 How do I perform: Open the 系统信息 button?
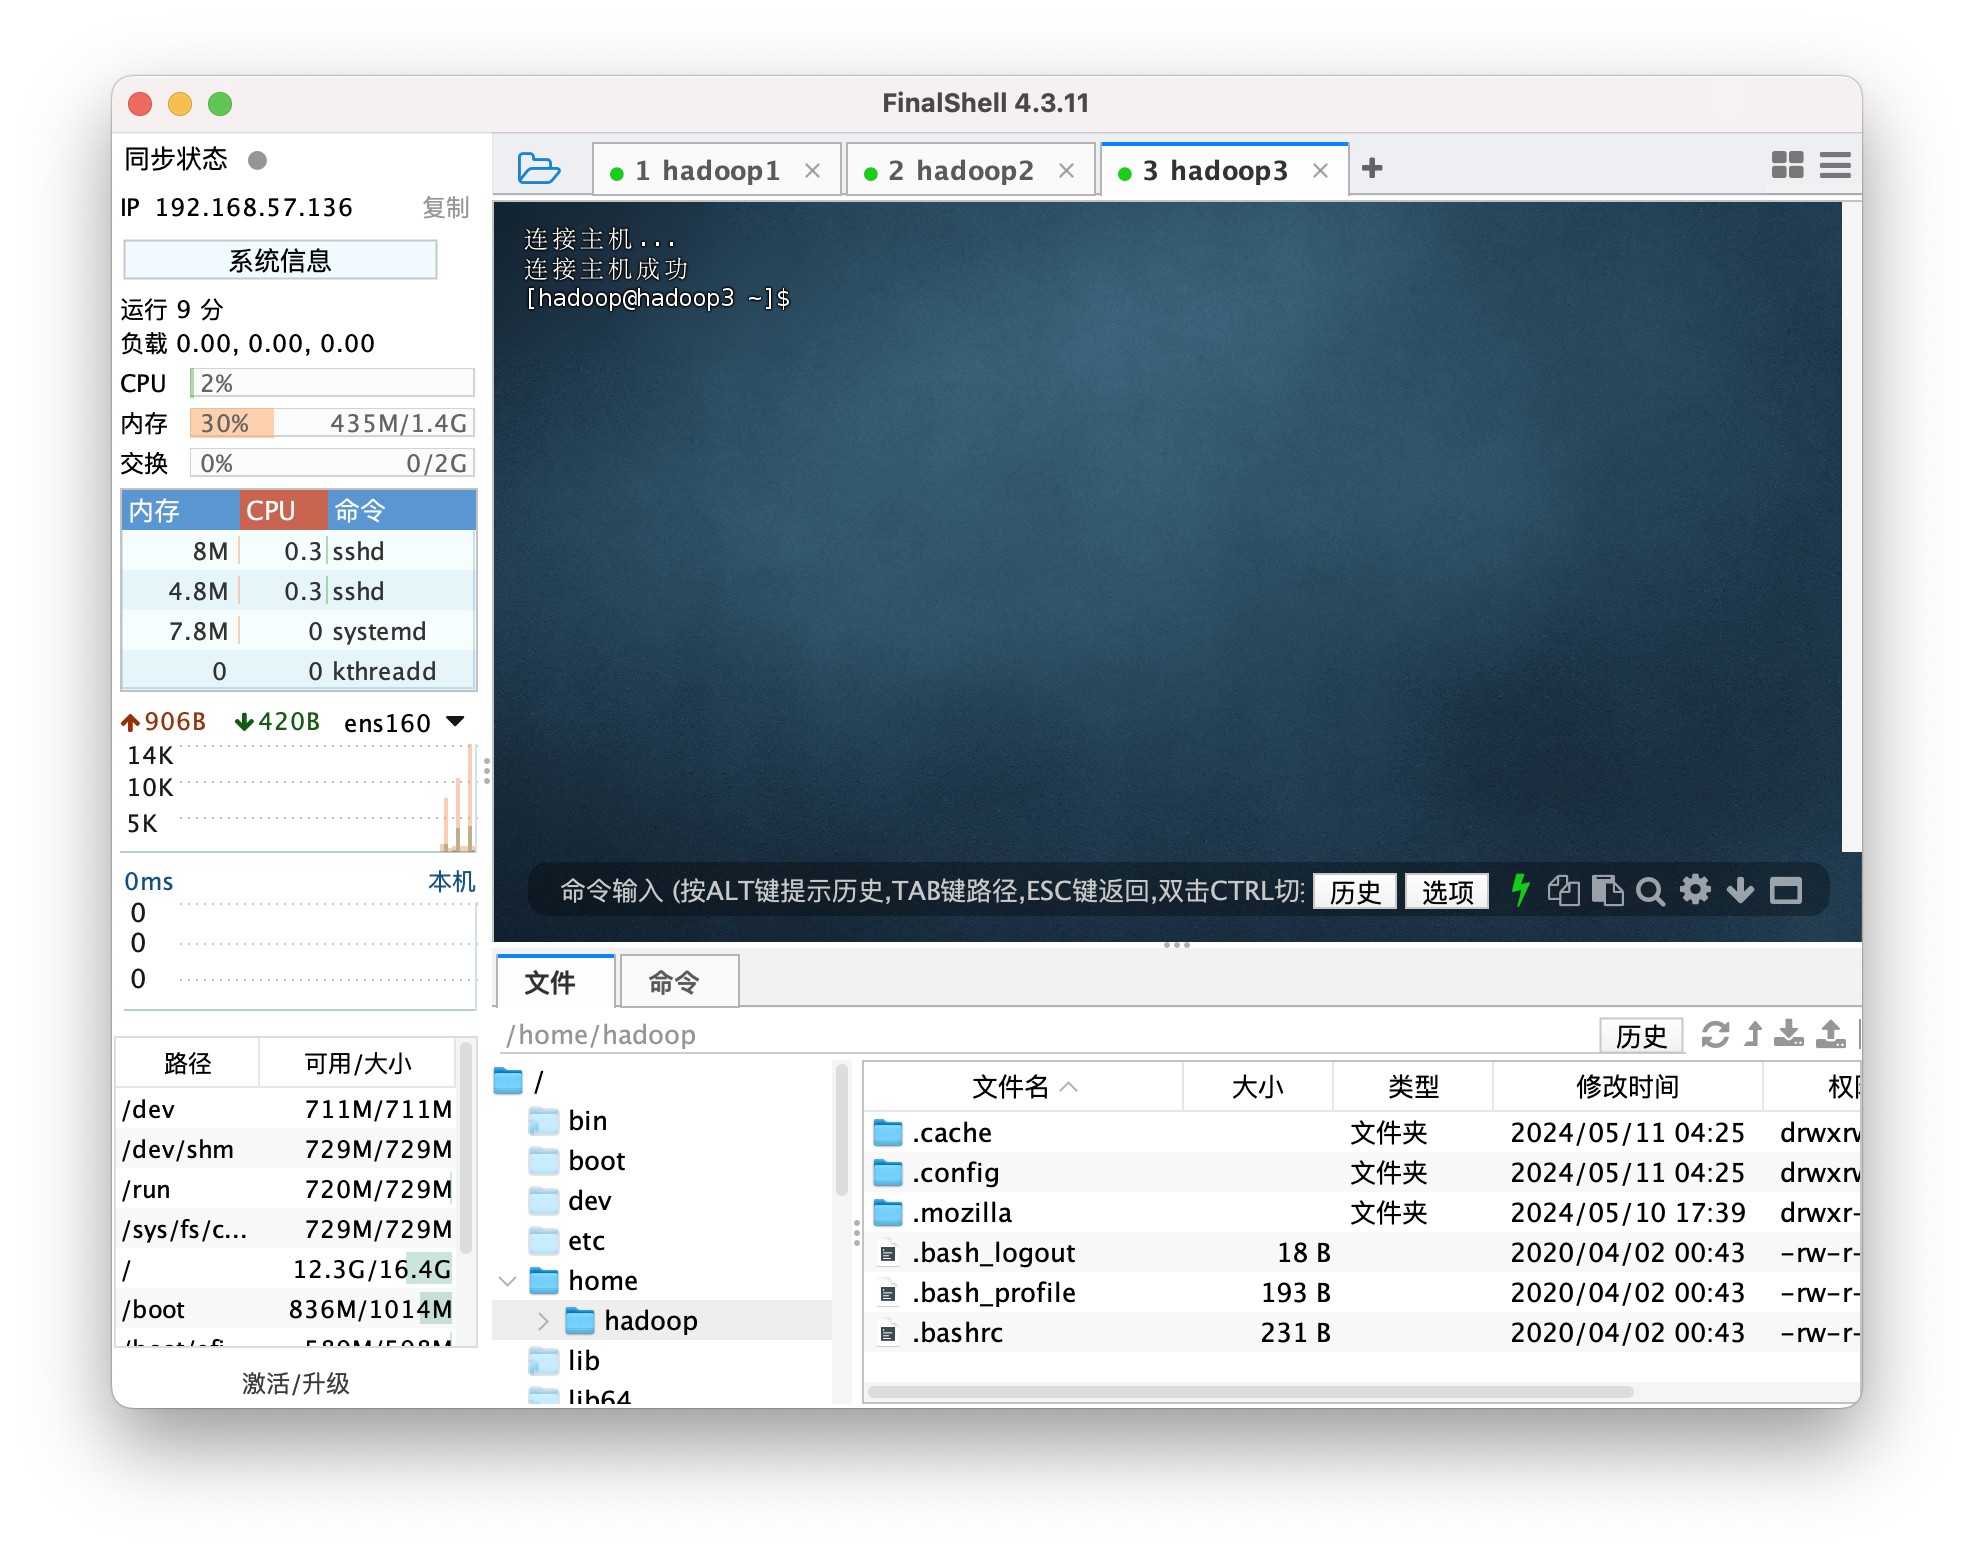point(280,260)
